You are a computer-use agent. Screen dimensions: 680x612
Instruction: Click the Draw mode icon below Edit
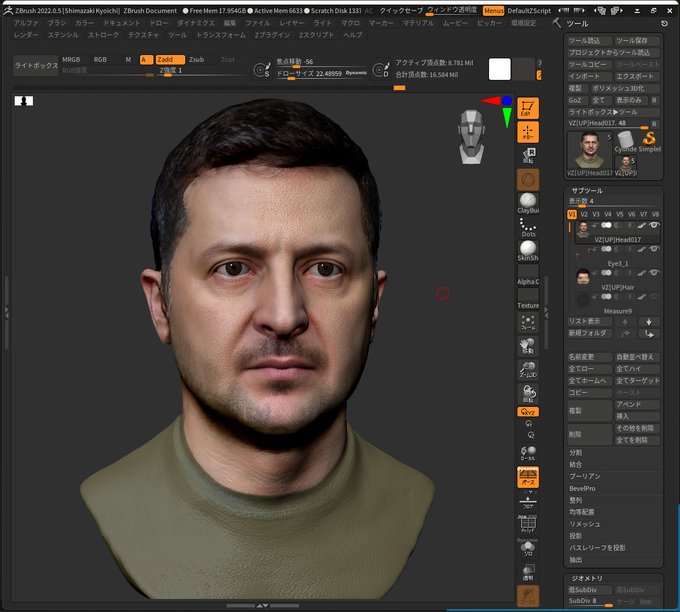528,133
